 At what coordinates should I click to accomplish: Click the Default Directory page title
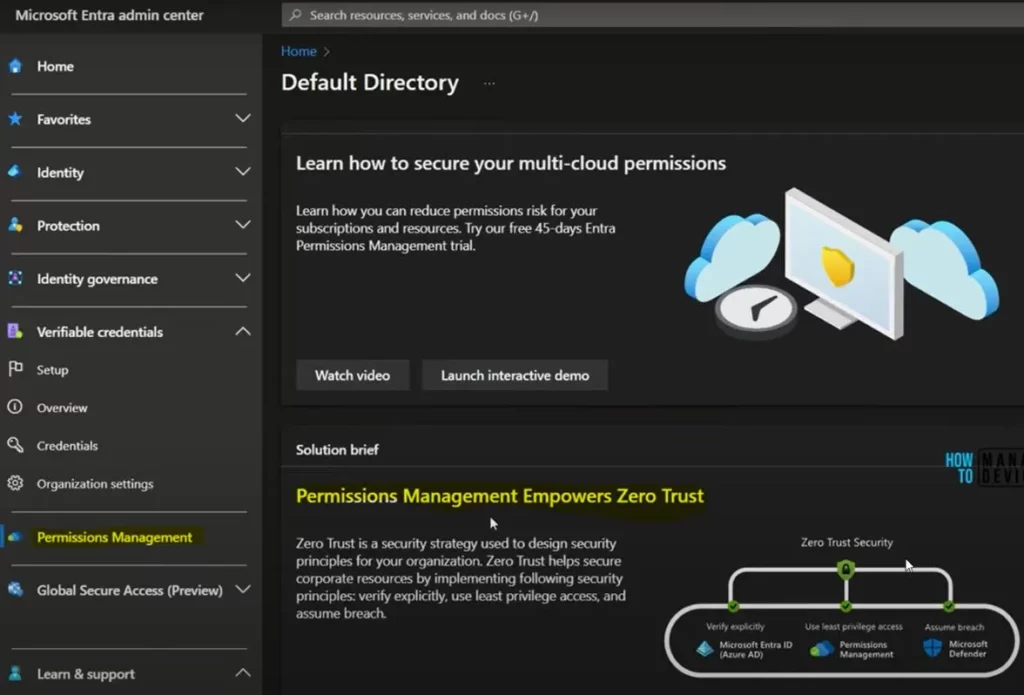[370, 82]
